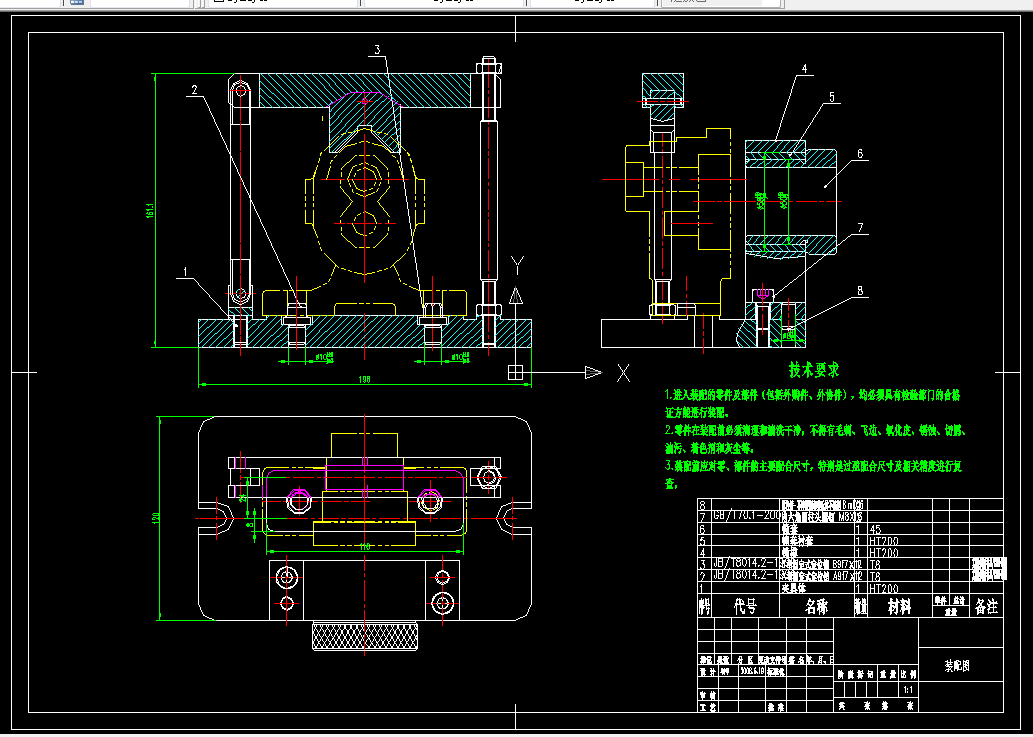
Task: Select balloon callout '5' above the side view
Action: [x=831, y=97]
